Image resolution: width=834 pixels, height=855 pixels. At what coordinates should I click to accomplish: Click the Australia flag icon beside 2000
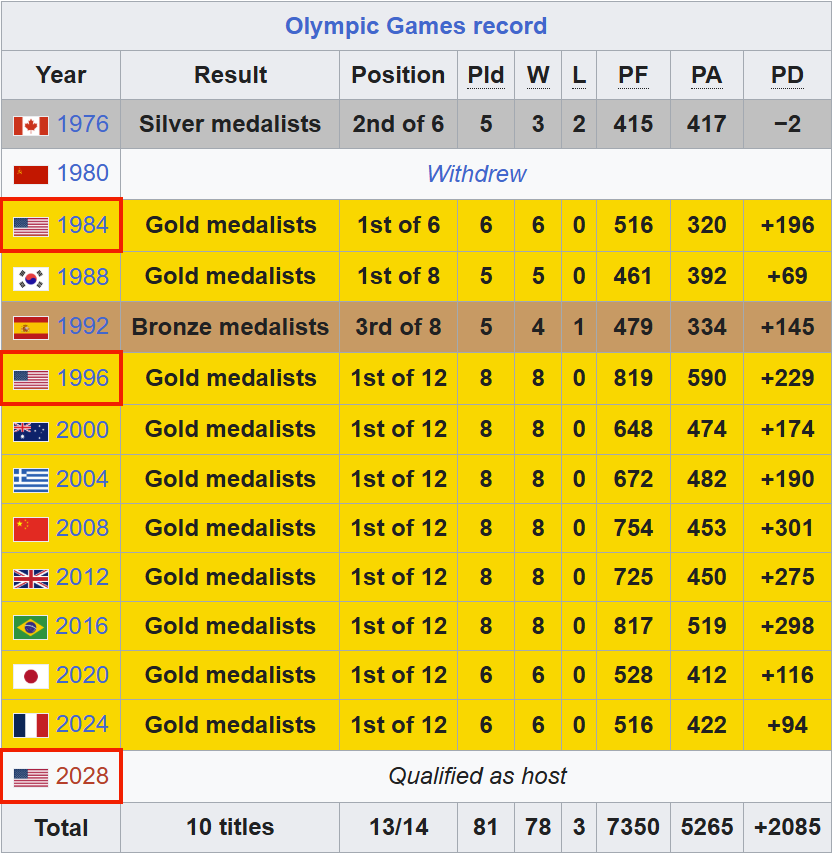31,431
